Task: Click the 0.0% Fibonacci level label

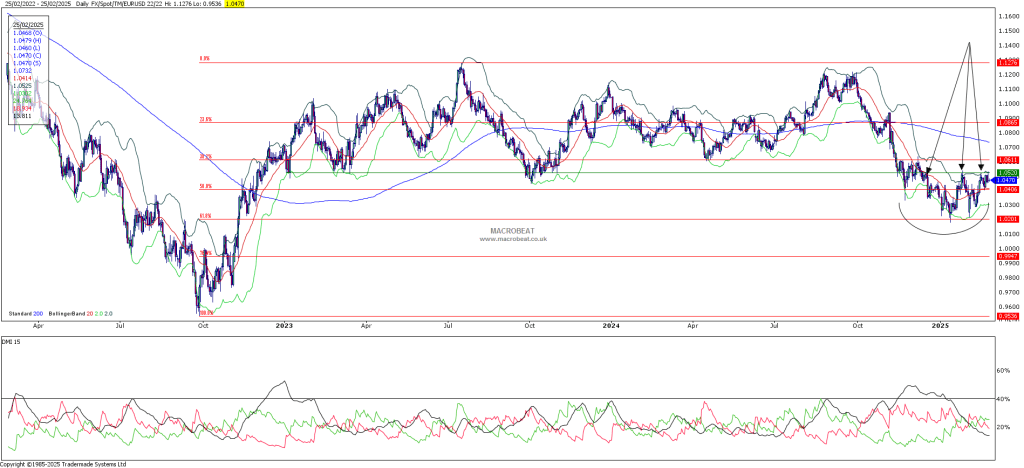Action: click(x=205, y=59)
